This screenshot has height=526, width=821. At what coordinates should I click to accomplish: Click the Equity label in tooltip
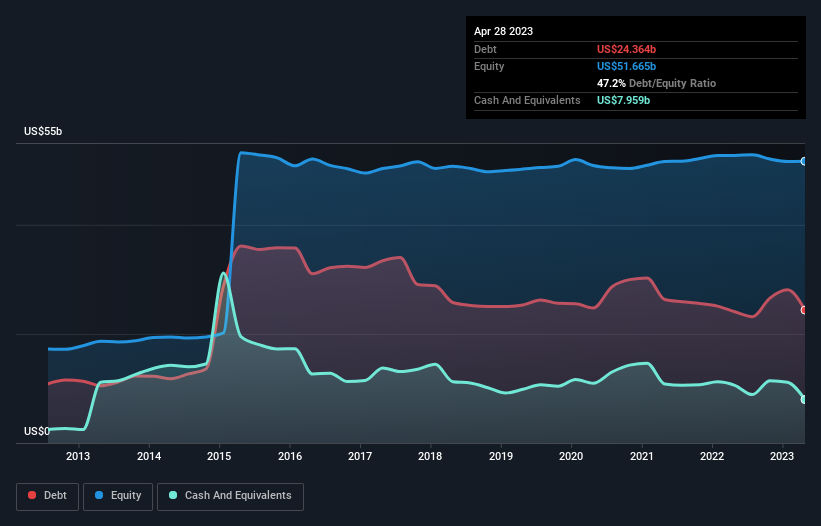click(489, 66)
